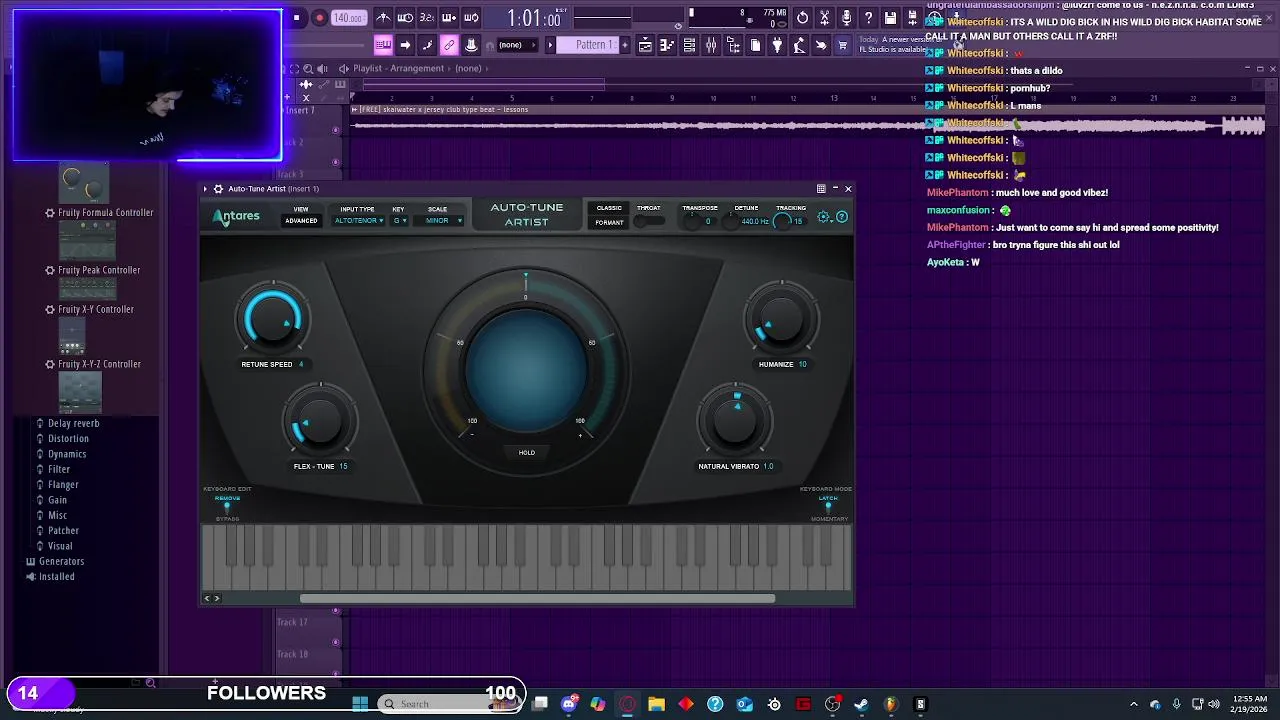Open the plugin picker plug icon

click(x=777, y=45)
